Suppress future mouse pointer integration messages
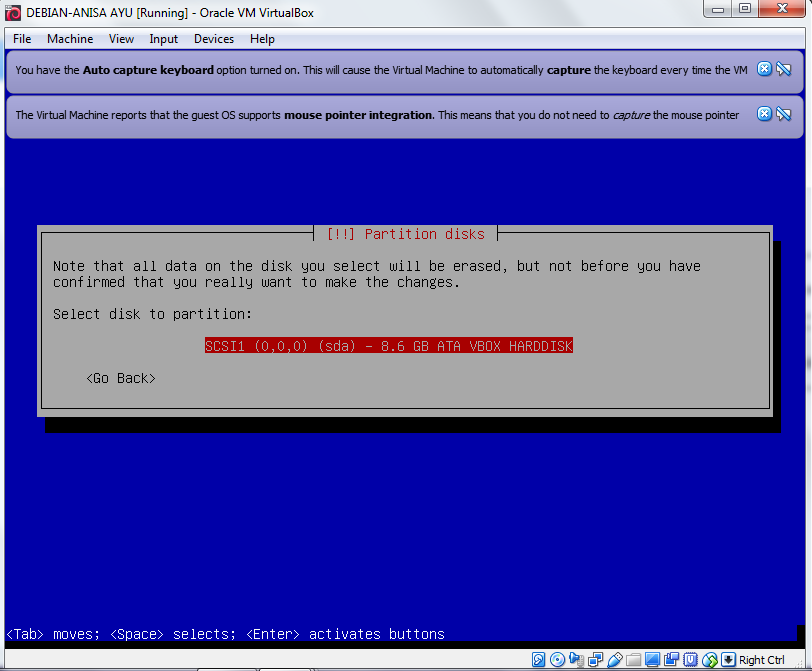The image size is (812, 671). 784,114
